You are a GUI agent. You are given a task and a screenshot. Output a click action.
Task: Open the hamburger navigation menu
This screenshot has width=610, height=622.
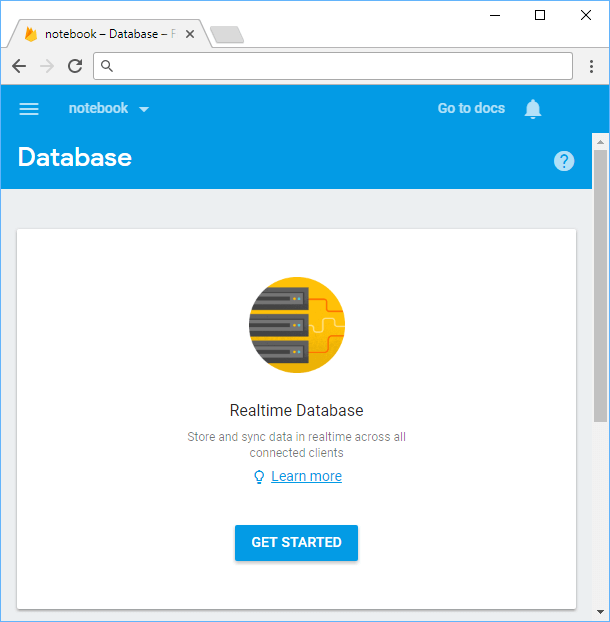pos(29,108)
